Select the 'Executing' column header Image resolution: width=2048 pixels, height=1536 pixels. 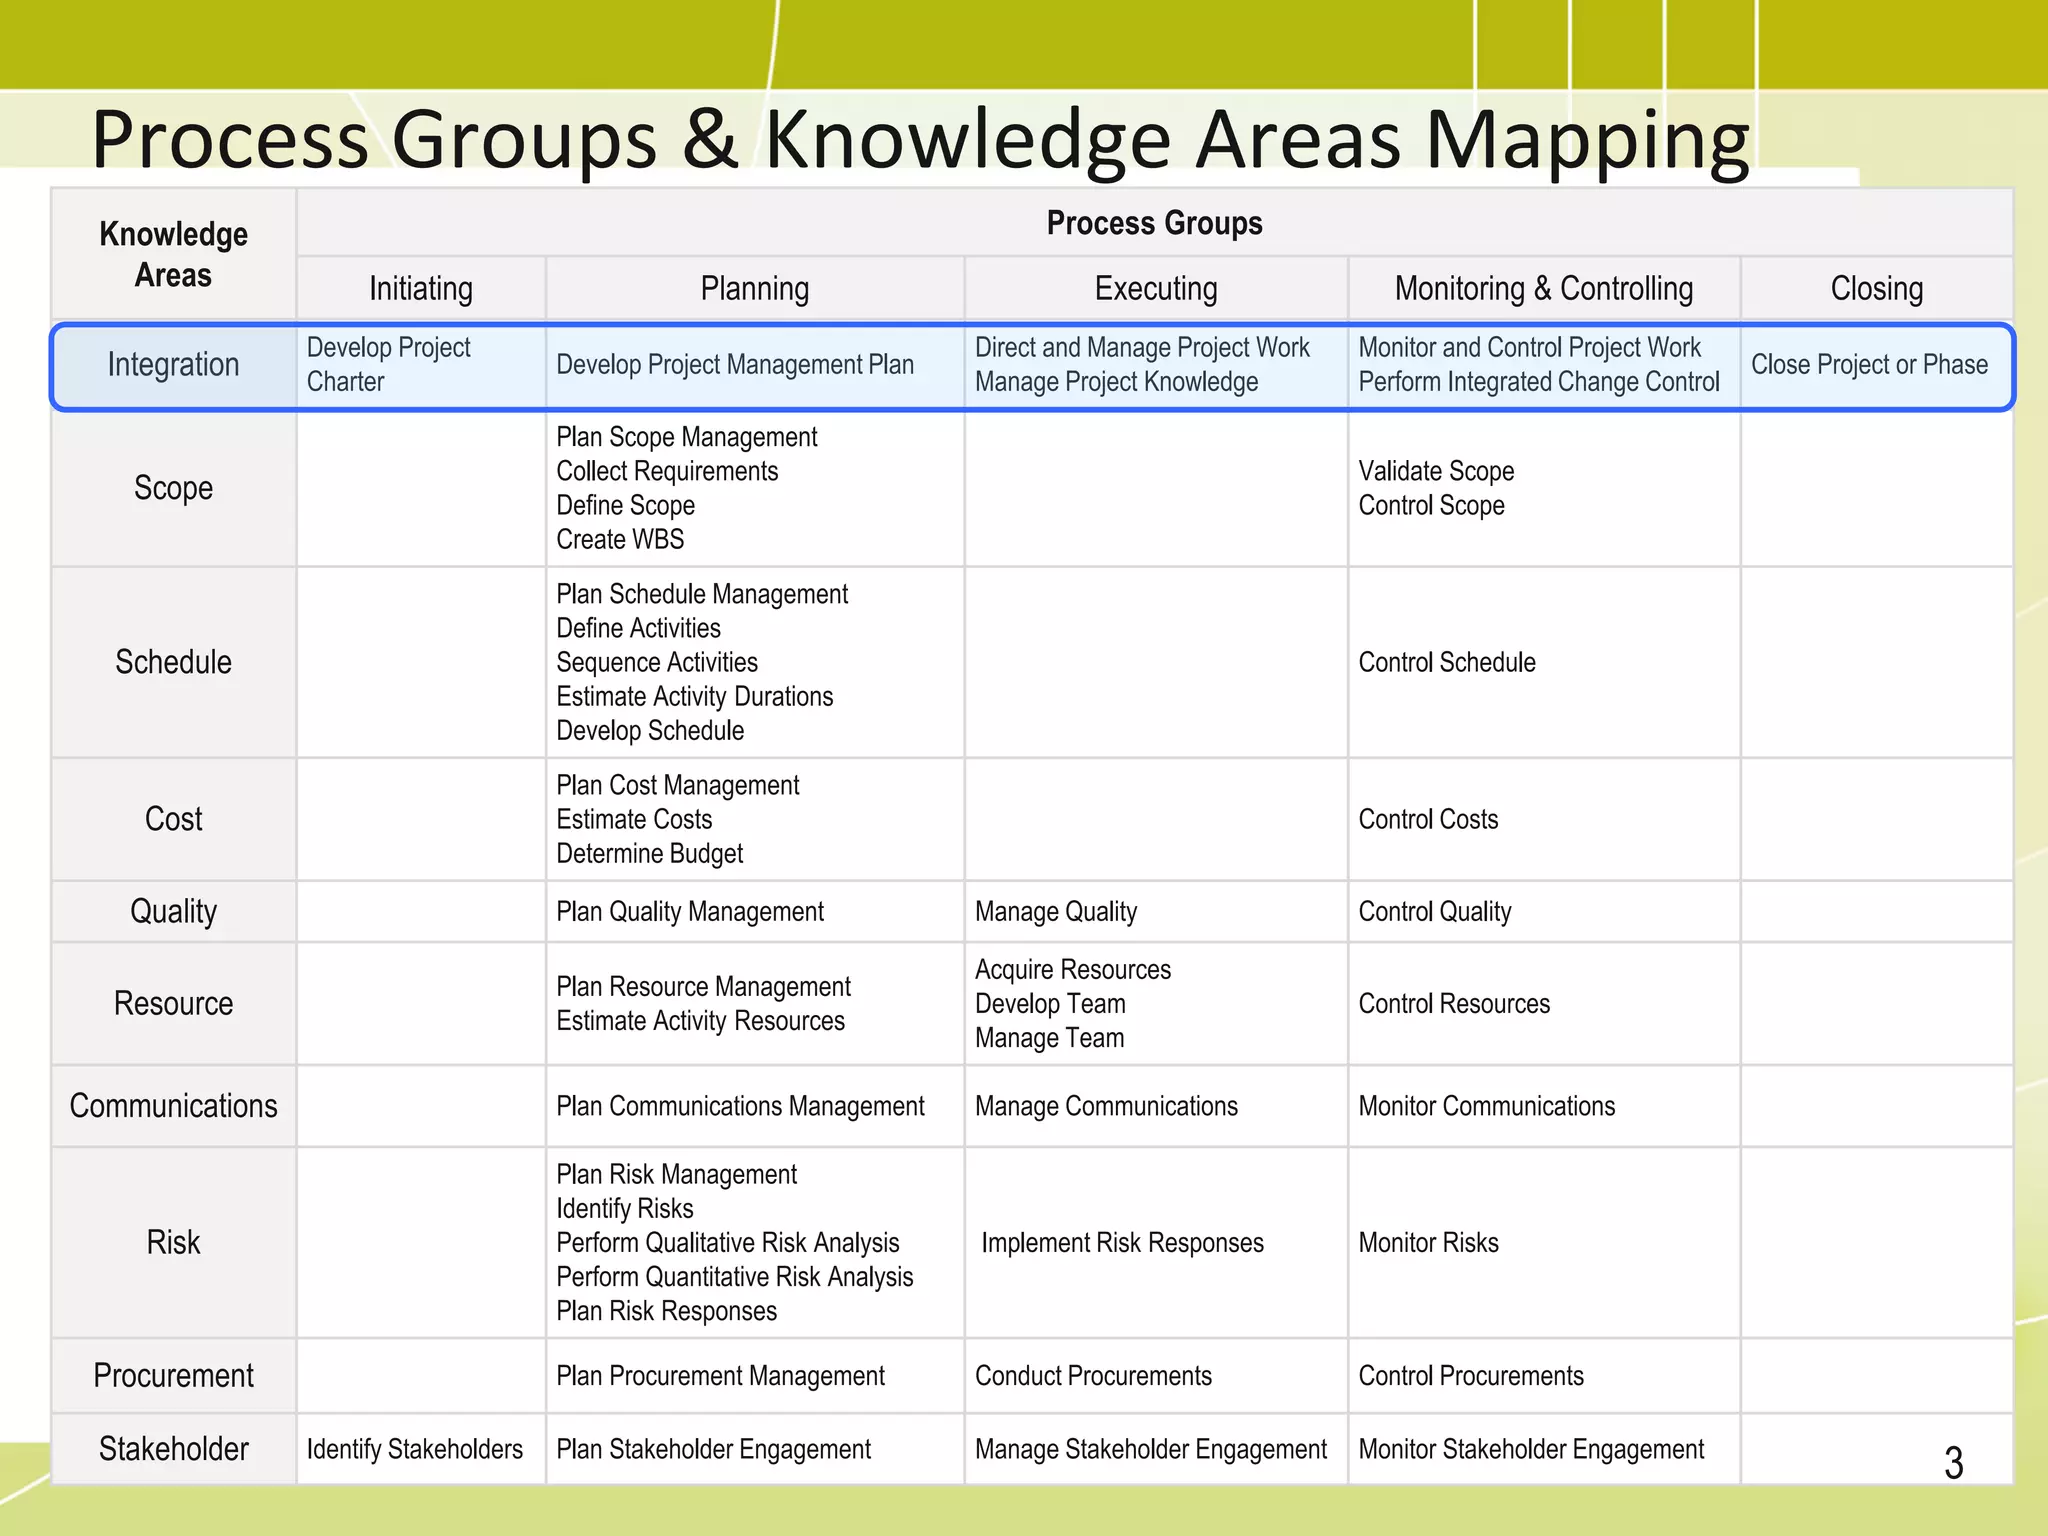click(x=1156, y=289)
